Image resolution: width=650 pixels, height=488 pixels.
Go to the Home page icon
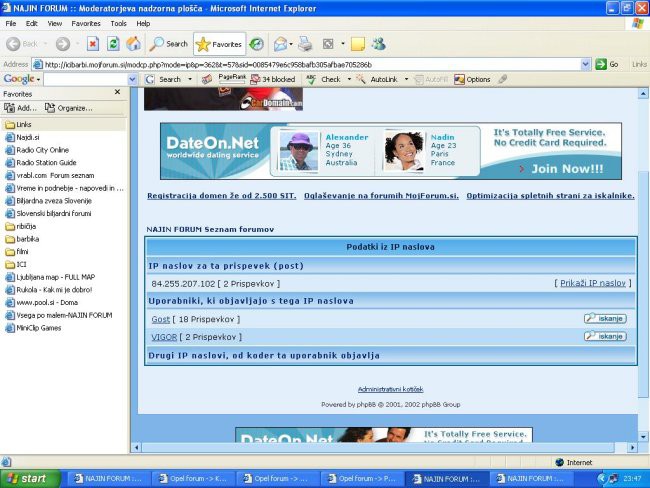point(133,44)
